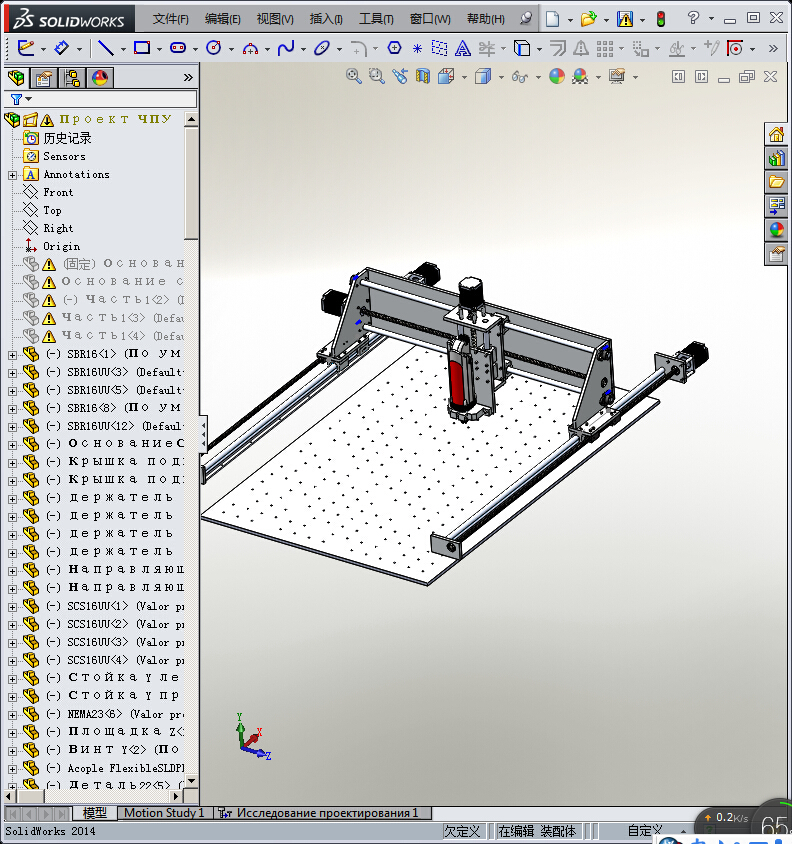Select the Centerpoint Arc tool
Viewport: 792px width, 844px height.
tap(250, 49)
